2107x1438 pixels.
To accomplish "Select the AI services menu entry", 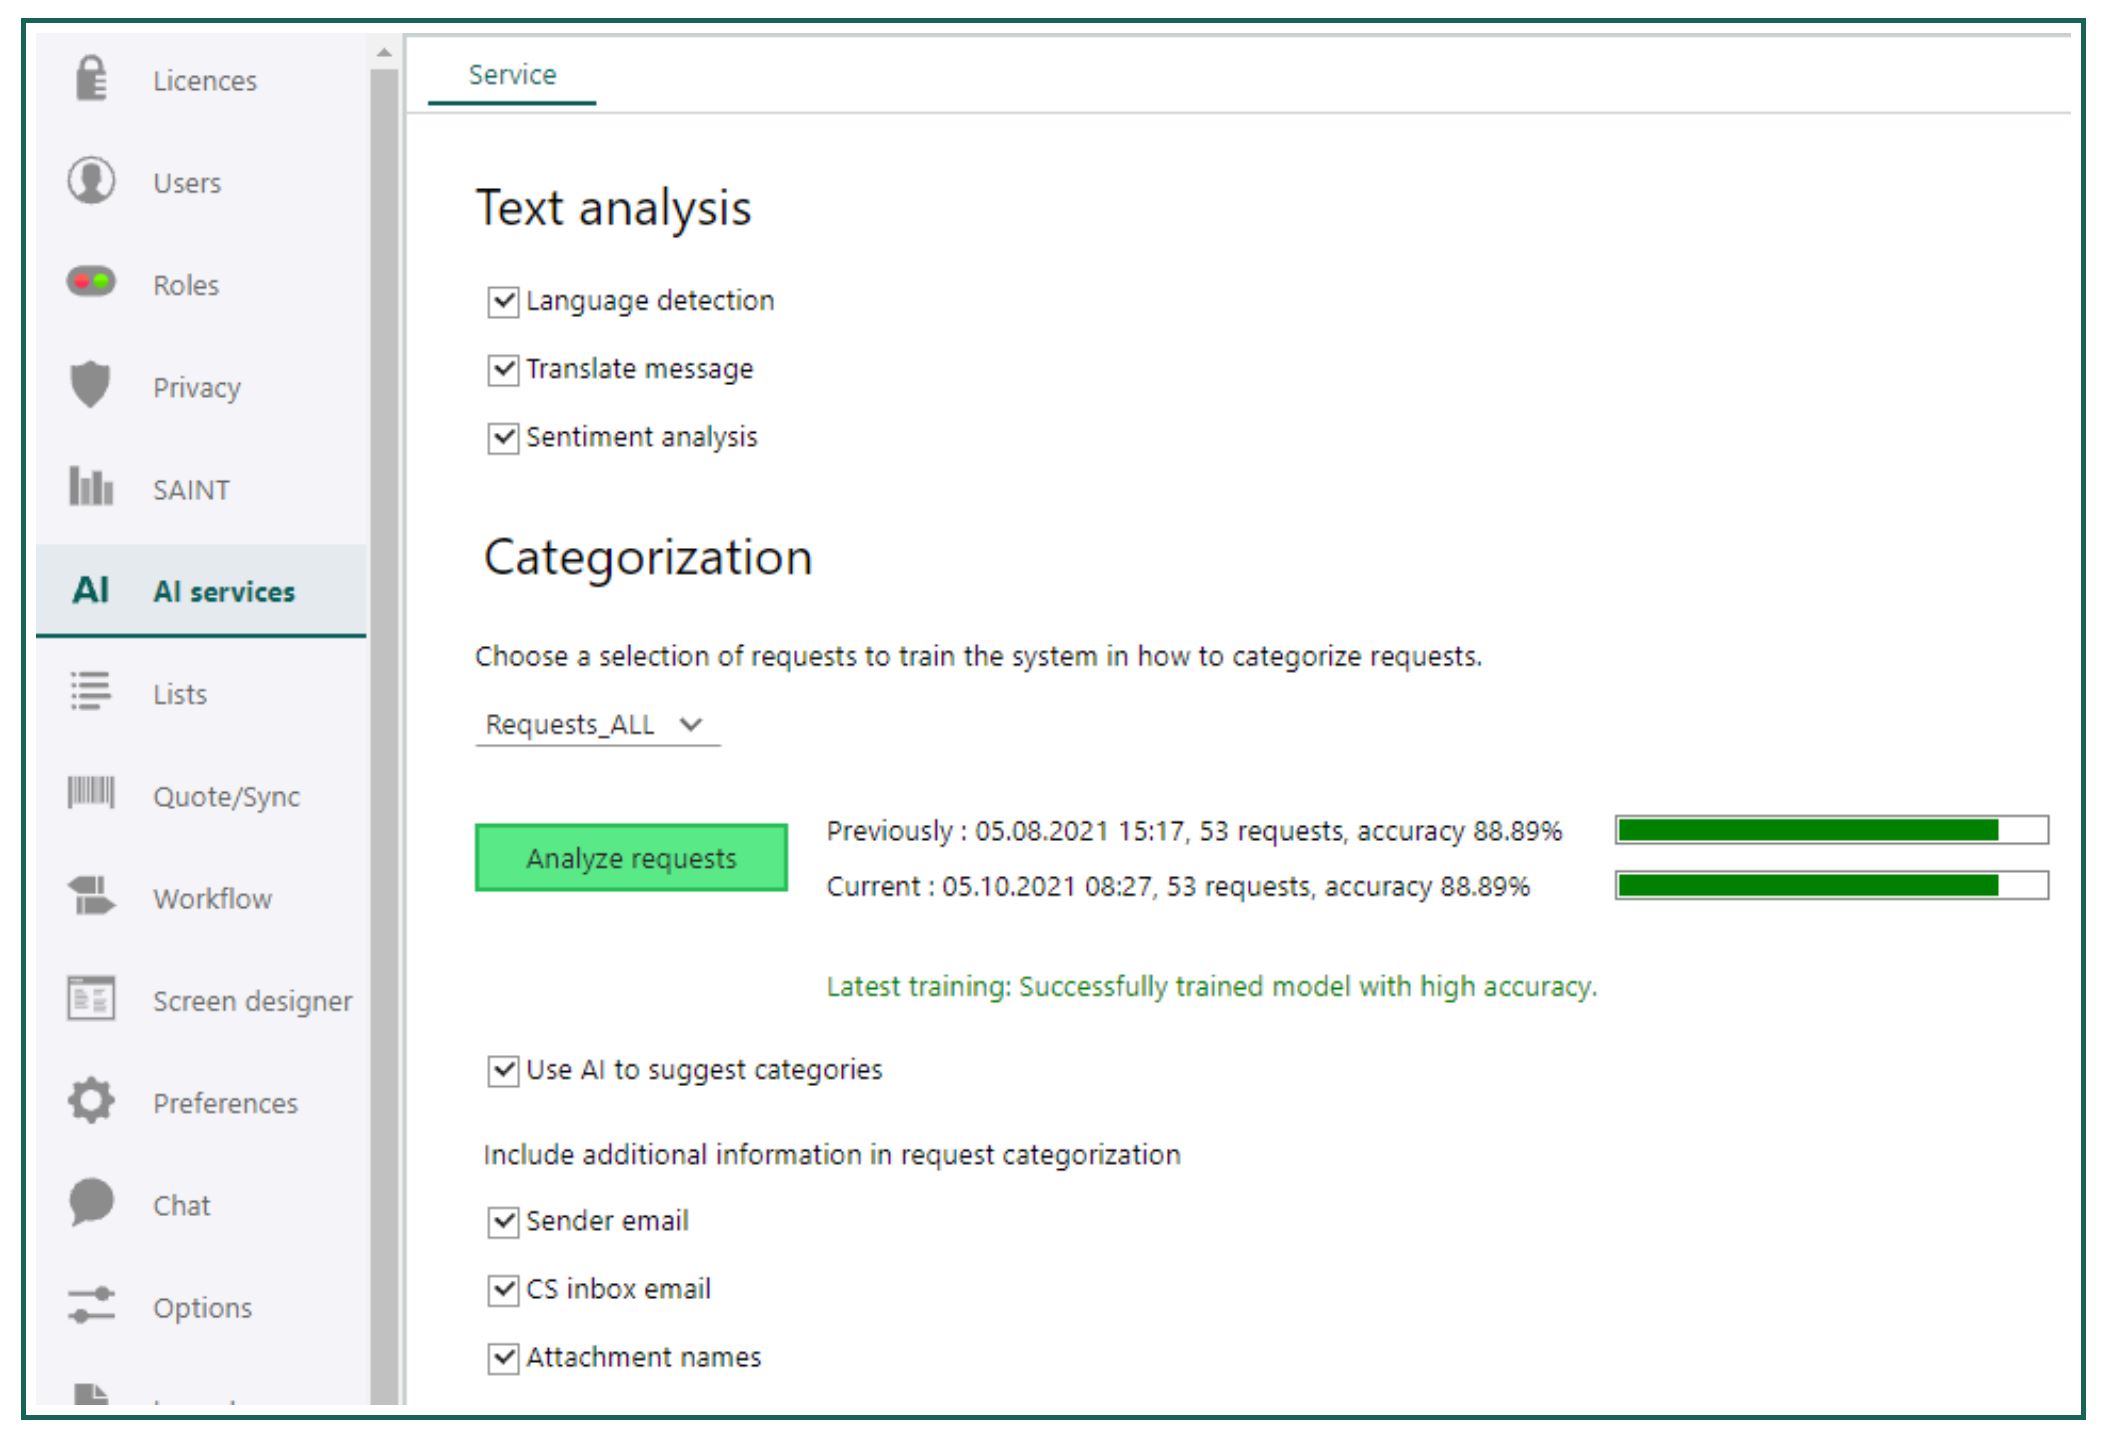I will [x=202, y=590].
